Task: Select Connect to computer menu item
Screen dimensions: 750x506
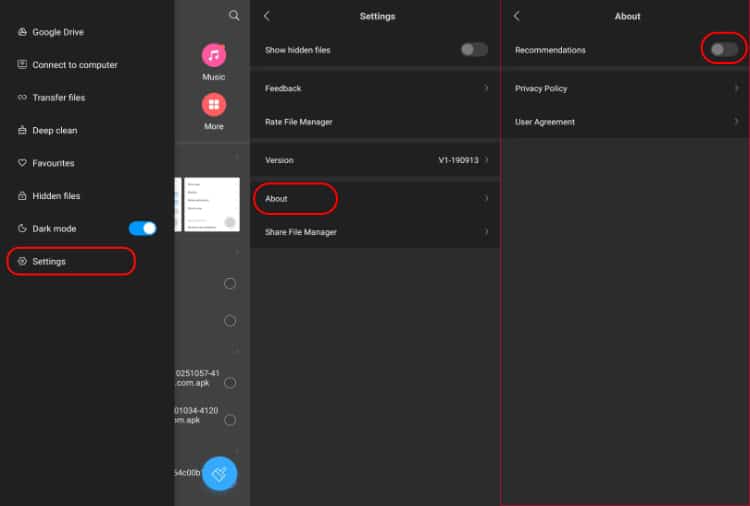Action: click(74, 65)
